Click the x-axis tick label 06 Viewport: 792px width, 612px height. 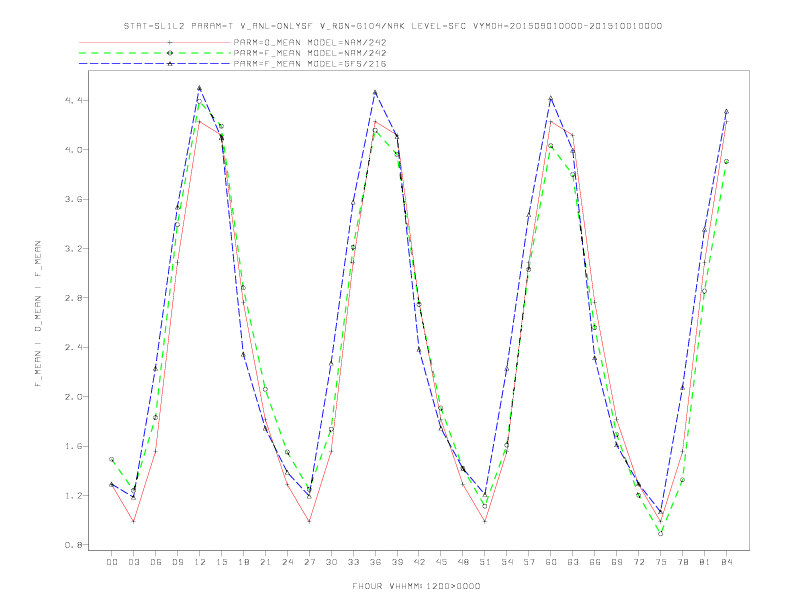156,562
